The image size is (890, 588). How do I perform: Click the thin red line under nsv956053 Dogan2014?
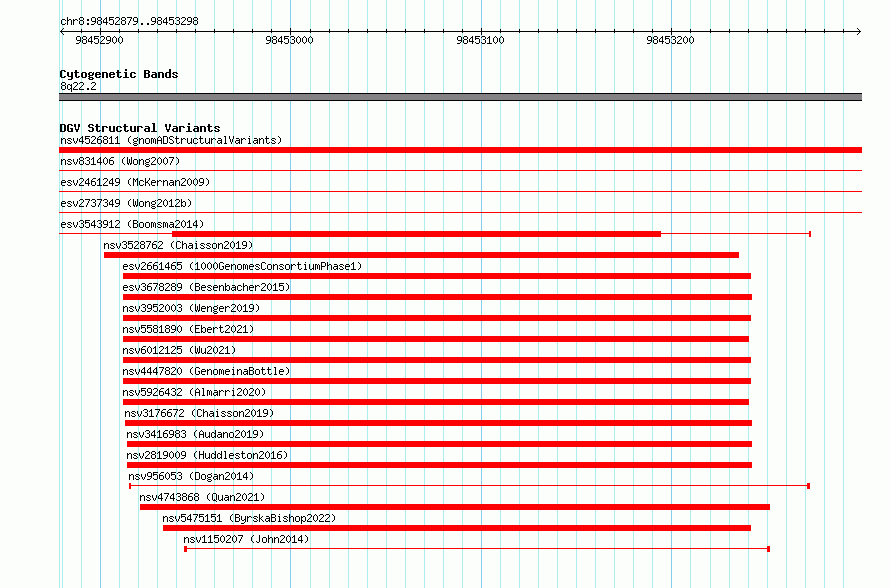pos(469,486)
